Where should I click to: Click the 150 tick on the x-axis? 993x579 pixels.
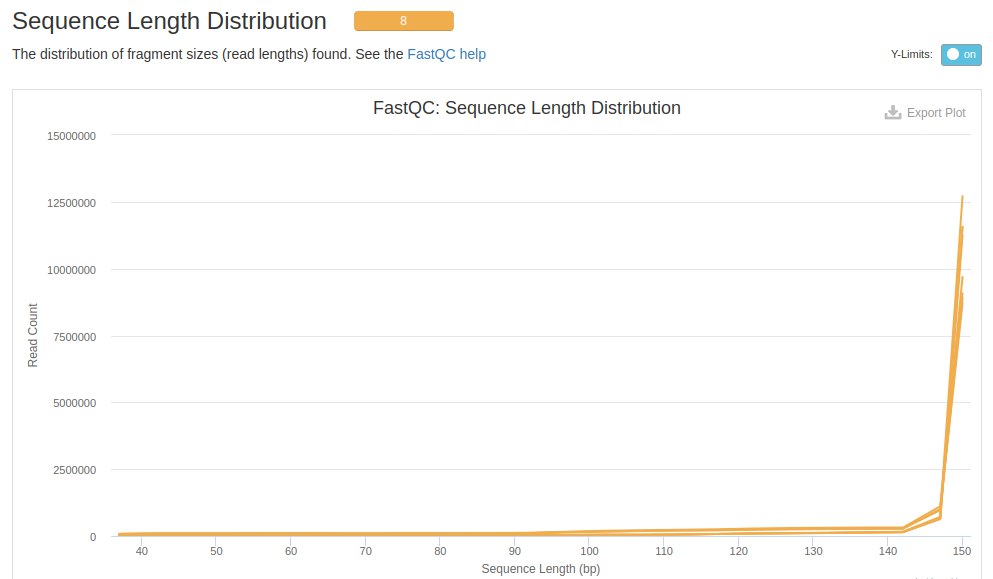tap(961, 551)
